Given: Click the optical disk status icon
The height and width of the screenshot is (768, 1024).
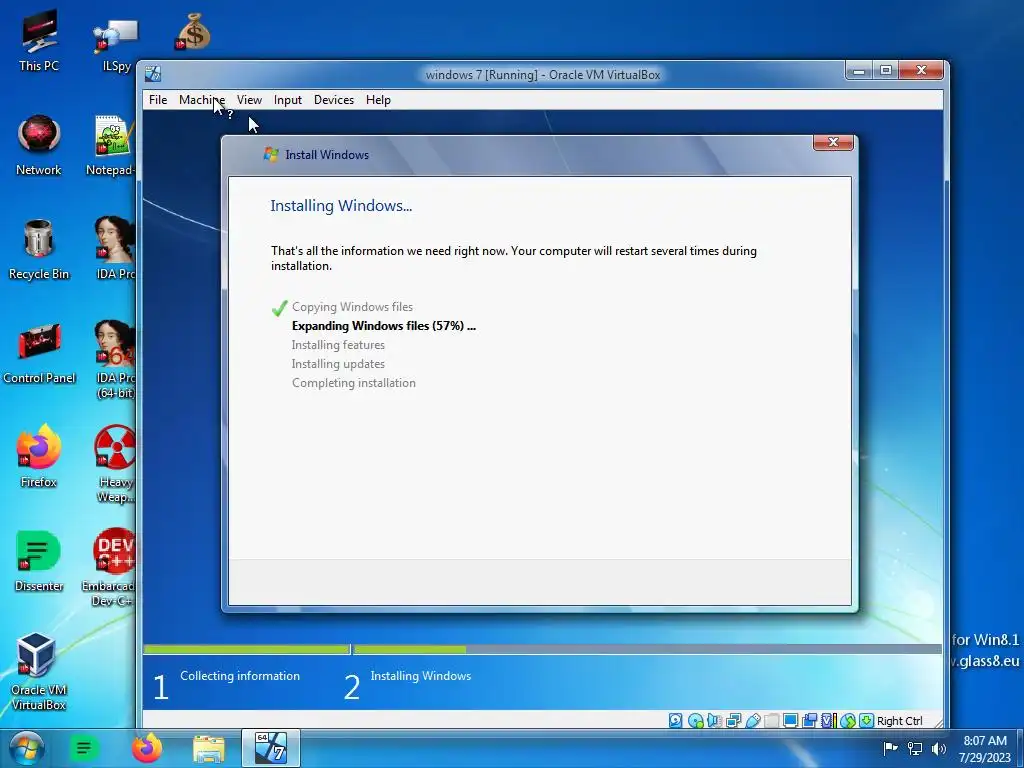Looking at the screenshot, I should pos(696,720).
